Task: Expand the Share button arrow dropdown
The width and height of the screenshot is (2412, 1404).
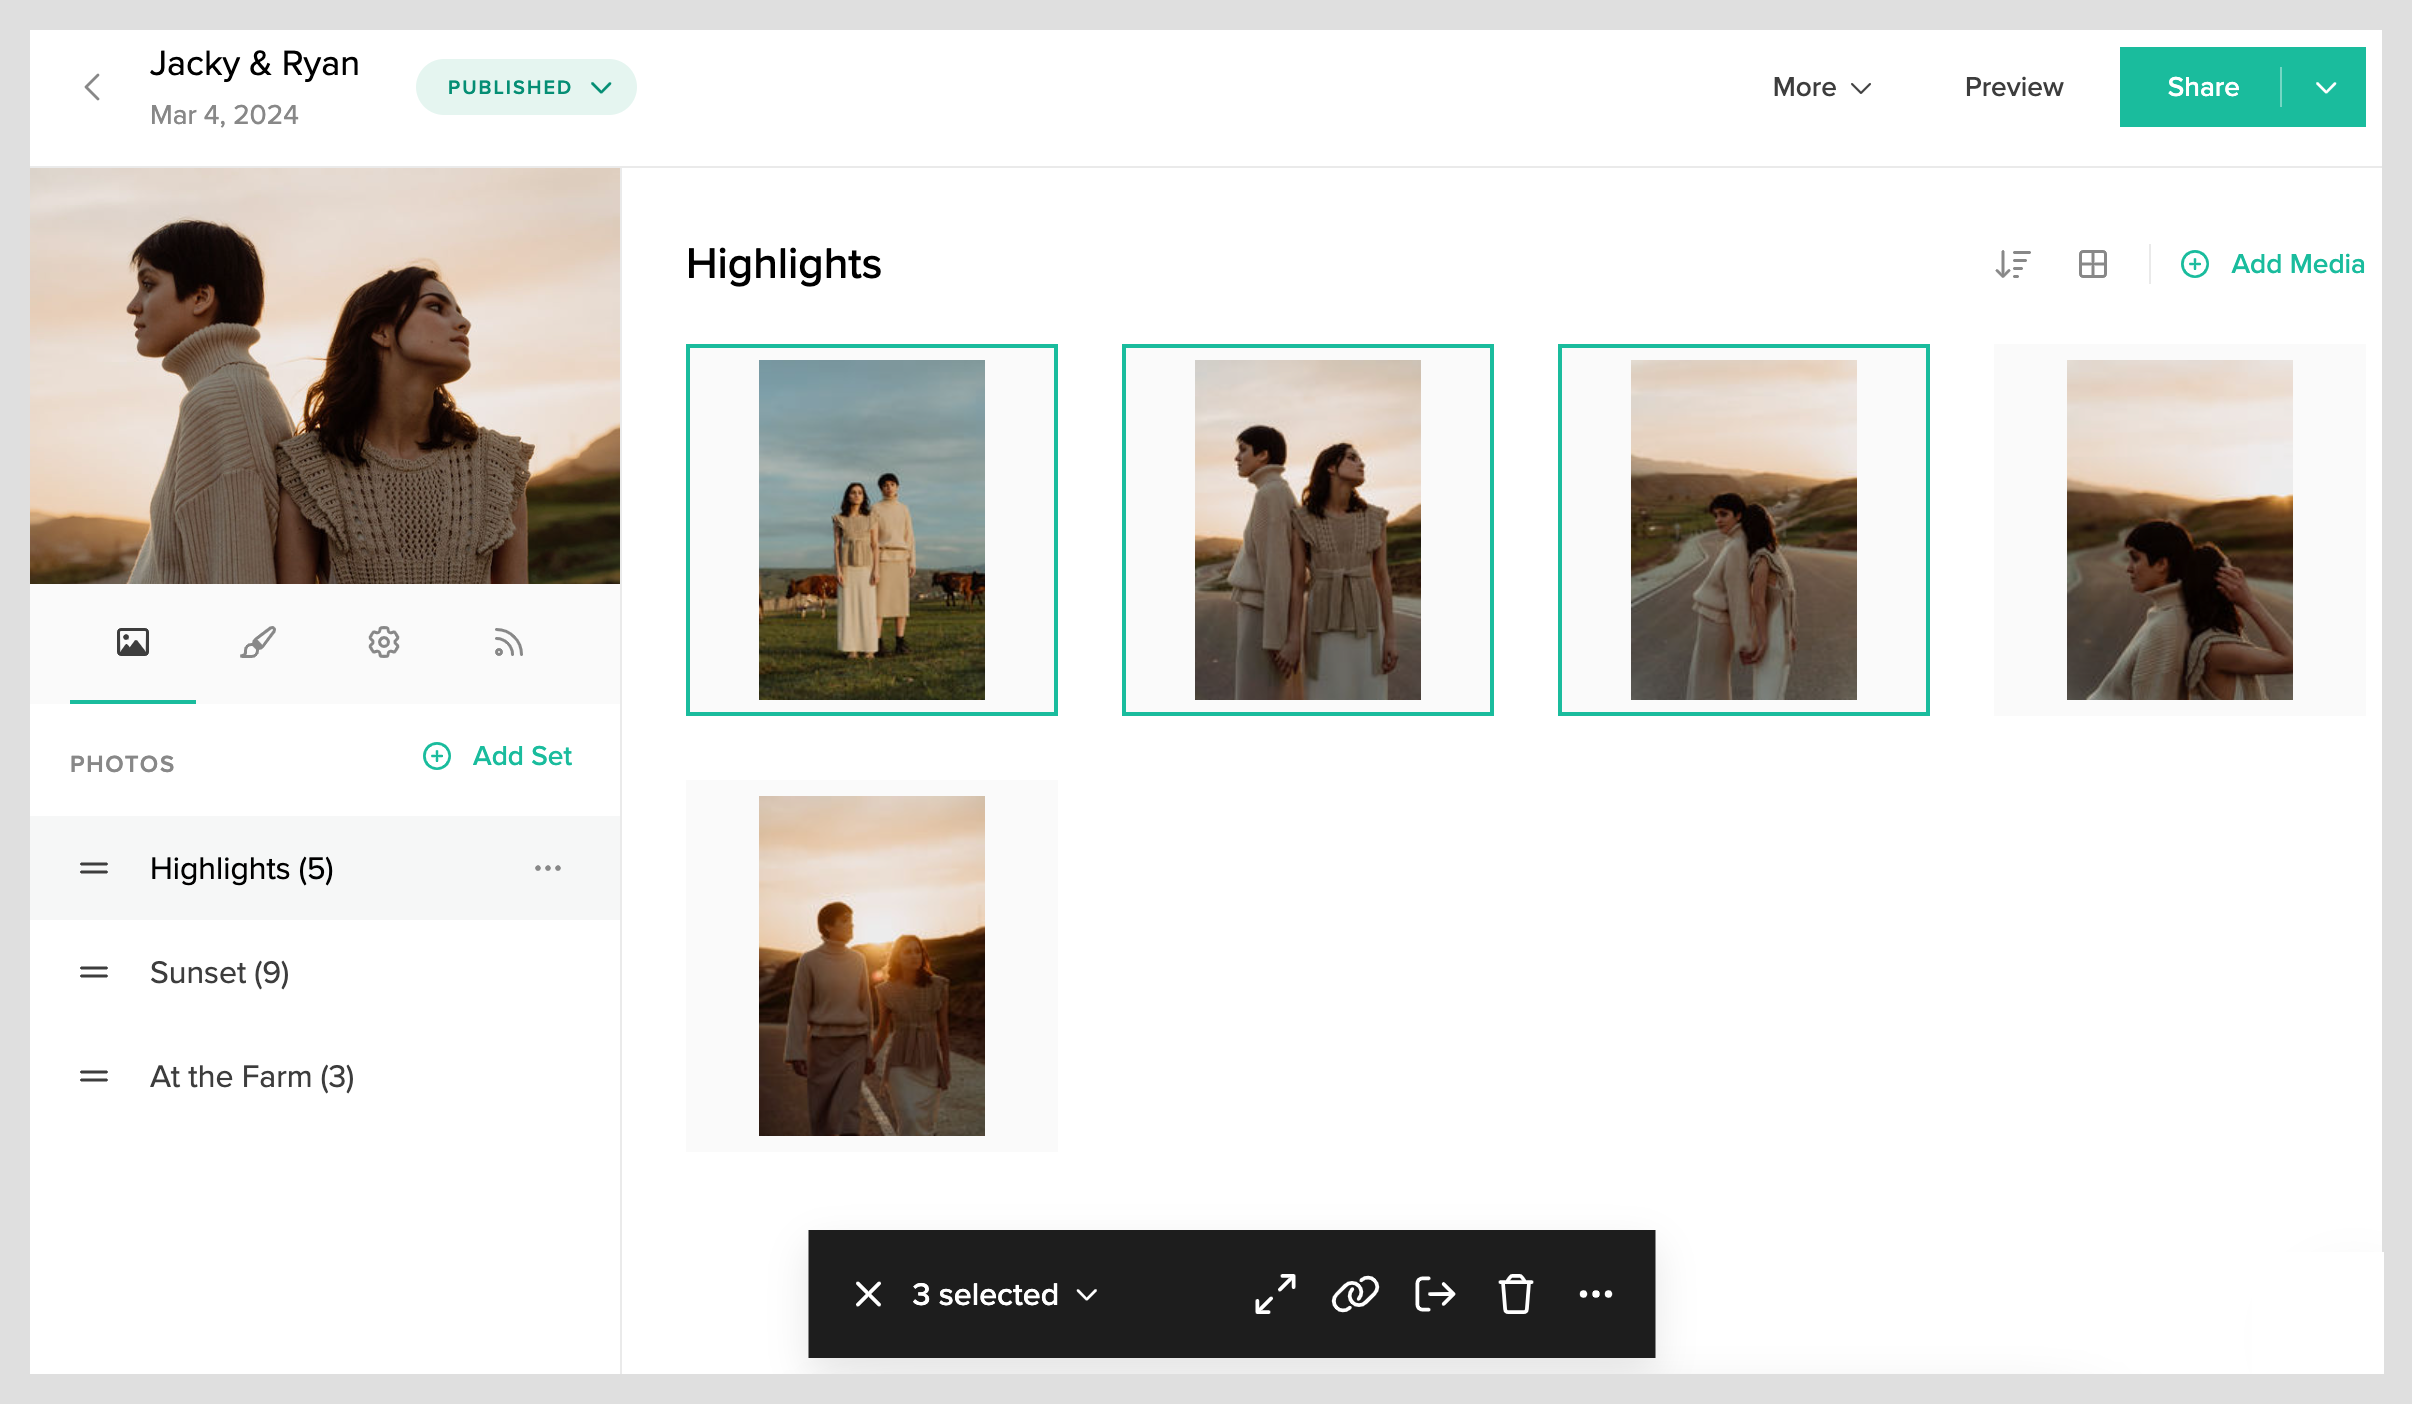Action: (x=2326, y=87)
